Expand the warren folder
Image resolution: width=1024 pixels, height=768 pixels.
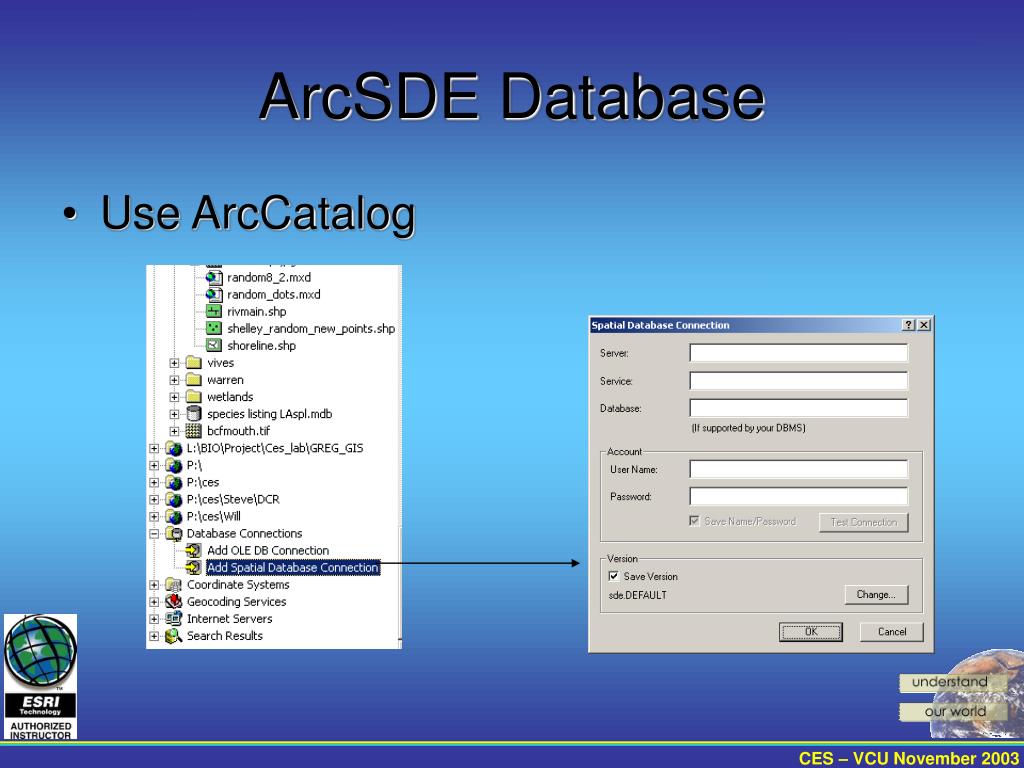(x=174, y=379)
